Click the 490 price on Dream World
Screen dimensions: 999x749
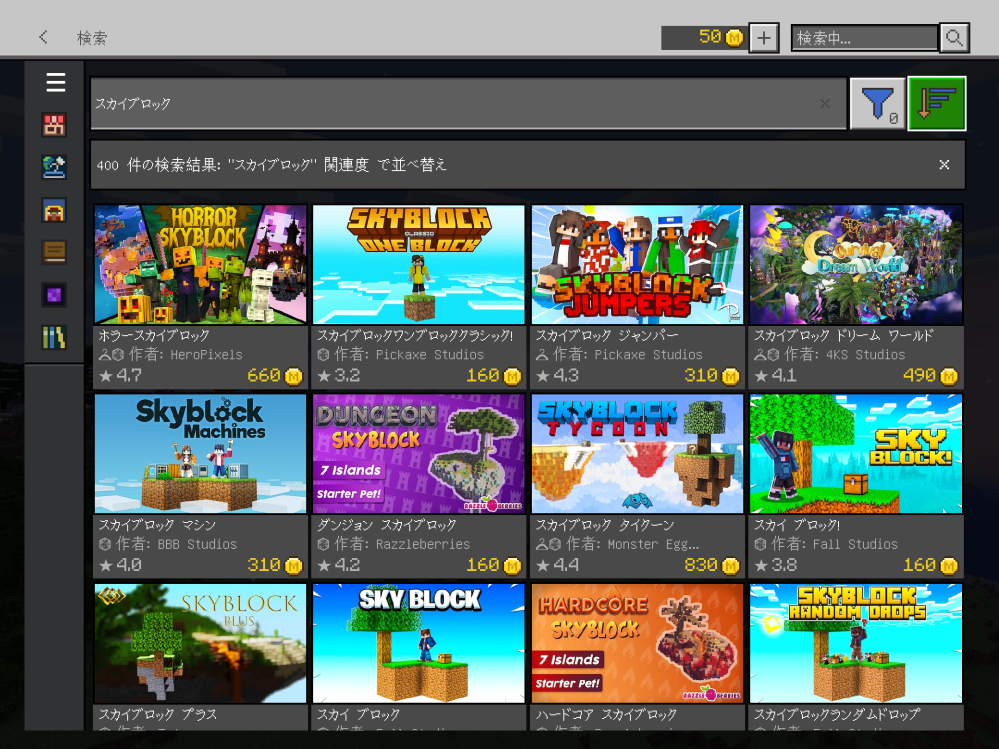coord(919,376)
